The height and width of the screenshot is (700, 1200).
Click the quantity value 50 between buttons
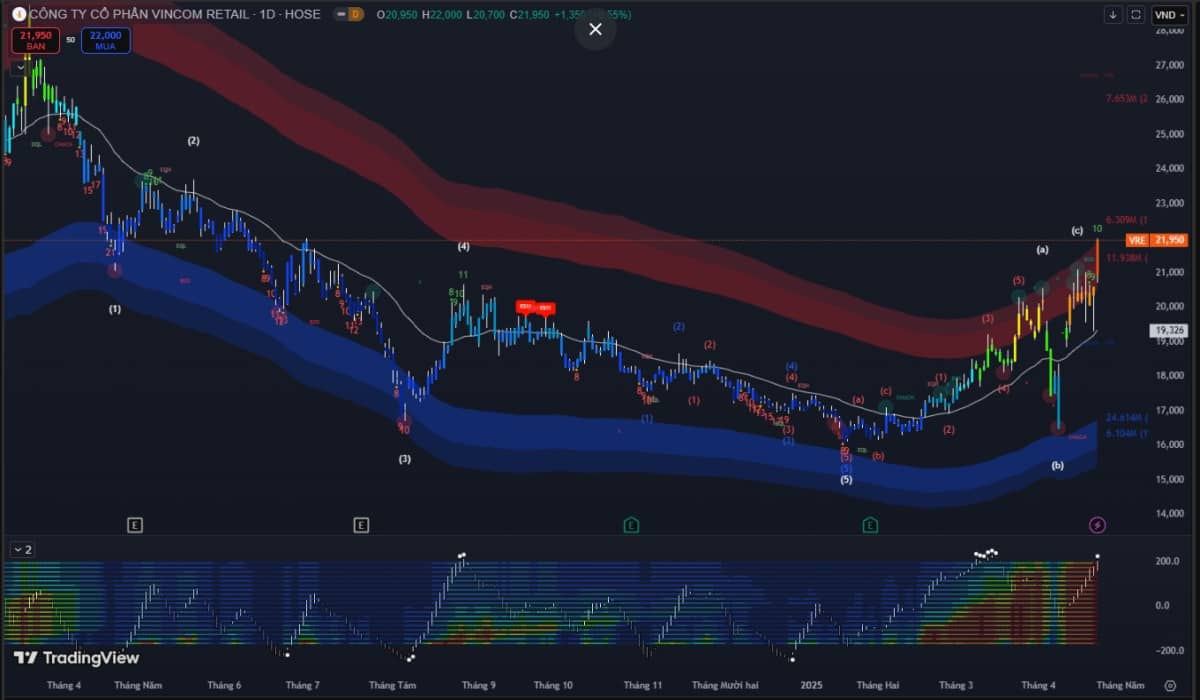pyautogui.click(x=71, y=40)
